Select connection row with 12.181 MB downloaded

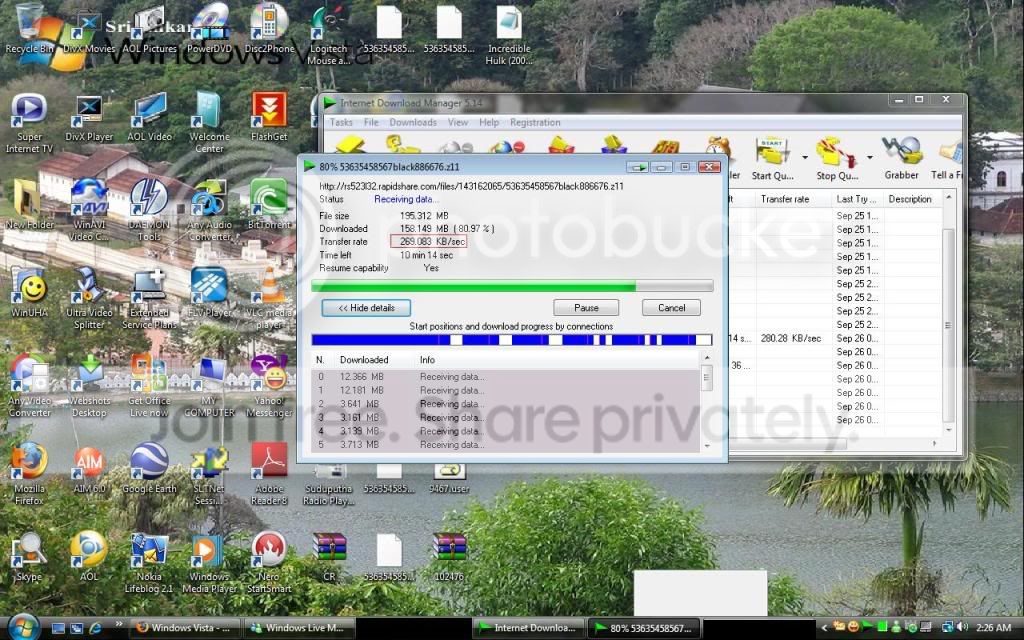click(x=506, y=391)
